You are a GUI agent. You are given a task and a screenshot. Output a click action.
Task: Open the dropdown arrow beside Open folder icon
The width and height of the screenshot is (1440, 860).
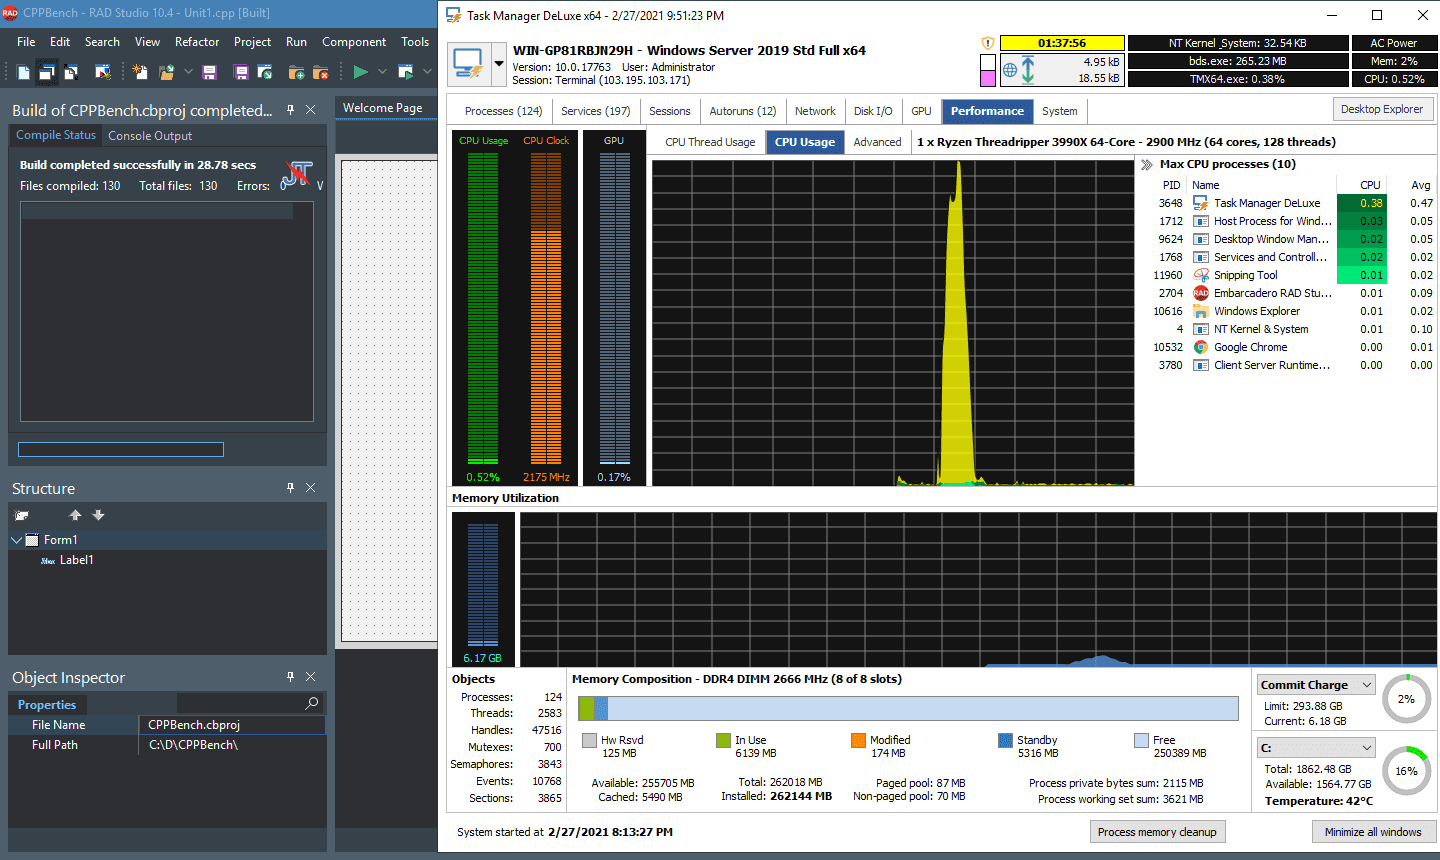pyautogui.click(x=187, y=72)
